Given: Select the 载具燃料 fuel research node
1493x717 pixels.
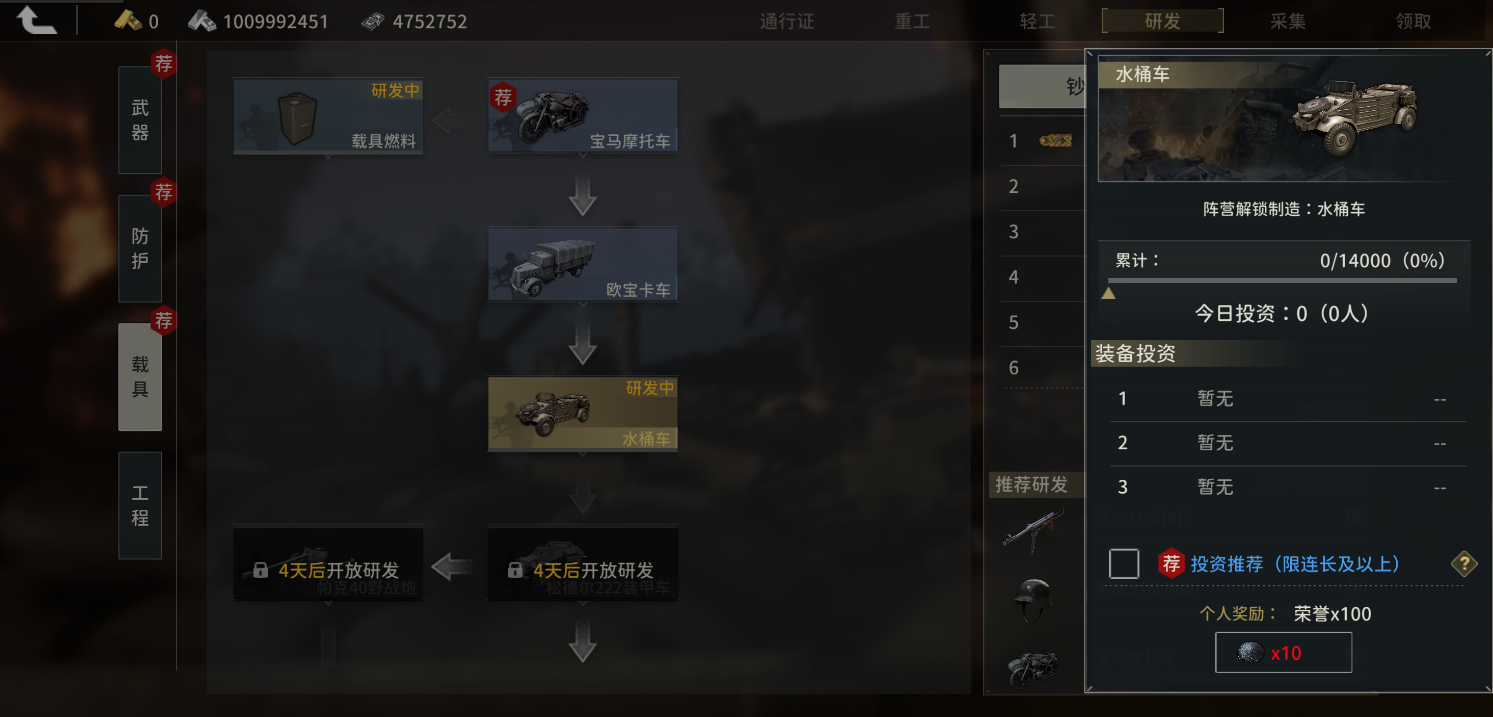Looking at the screenshot, I should (328, 116).
